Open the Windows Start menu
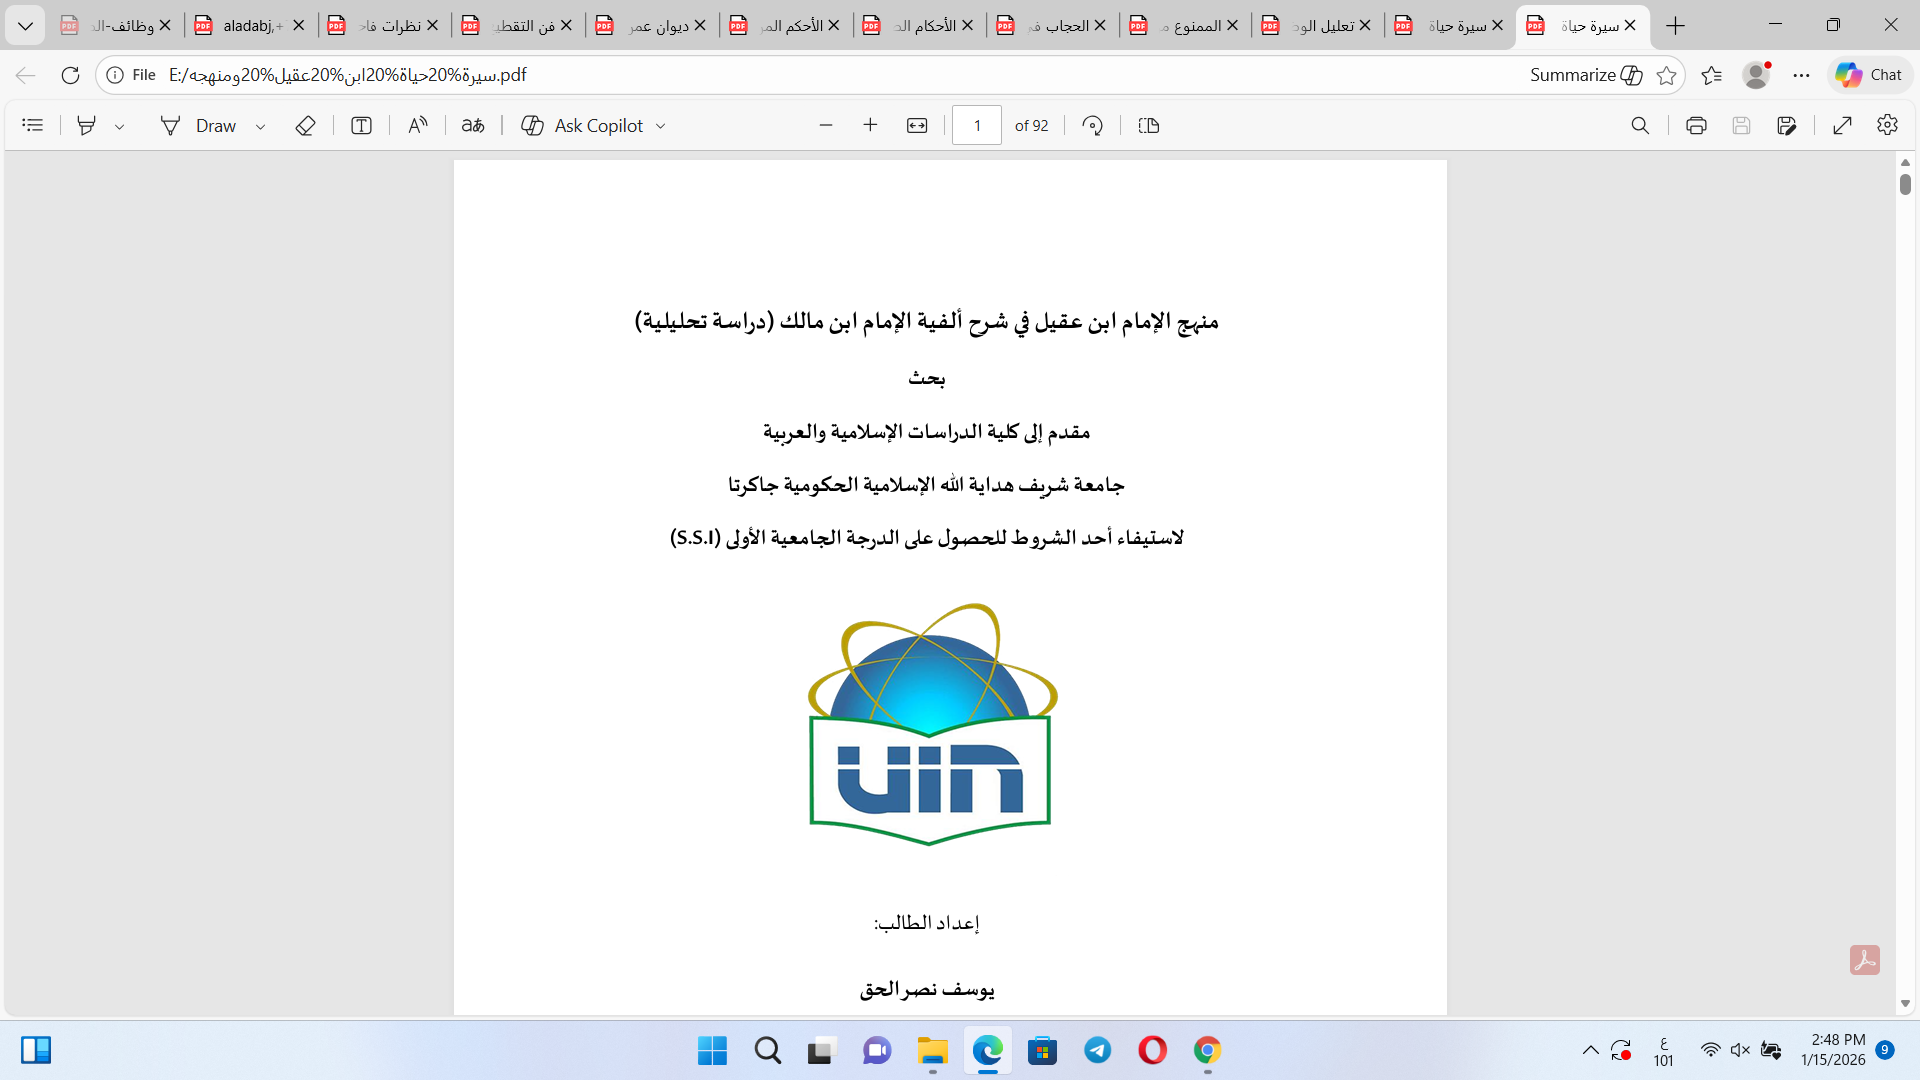Screen dimensions: 1920x1080 [712, 1051]
